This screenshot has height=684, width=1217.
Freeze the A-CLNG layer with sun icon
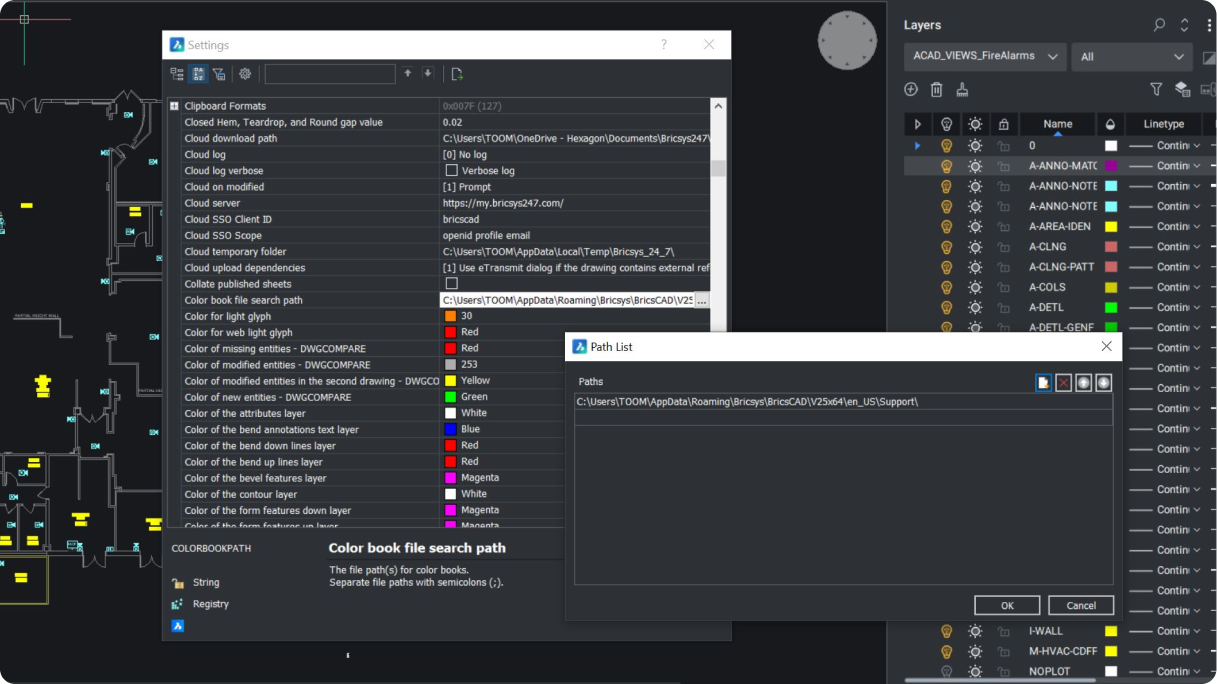pyautogui.click(x=975, y=247)
